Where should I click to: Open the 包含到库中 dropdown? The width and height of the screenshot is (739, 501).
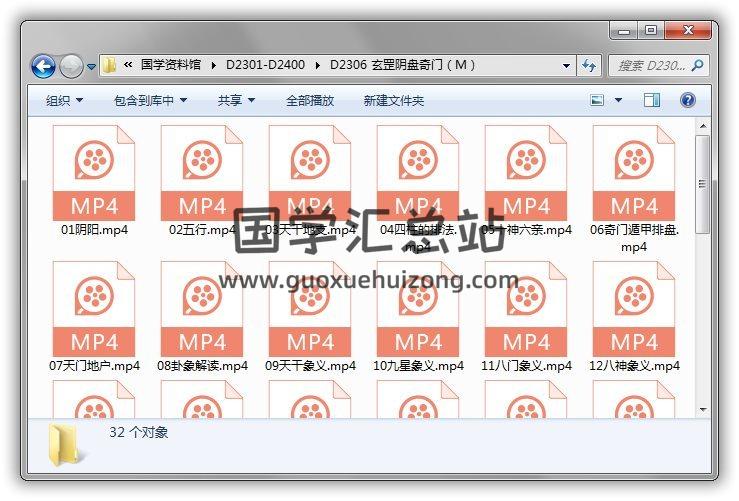pos(150,100)
